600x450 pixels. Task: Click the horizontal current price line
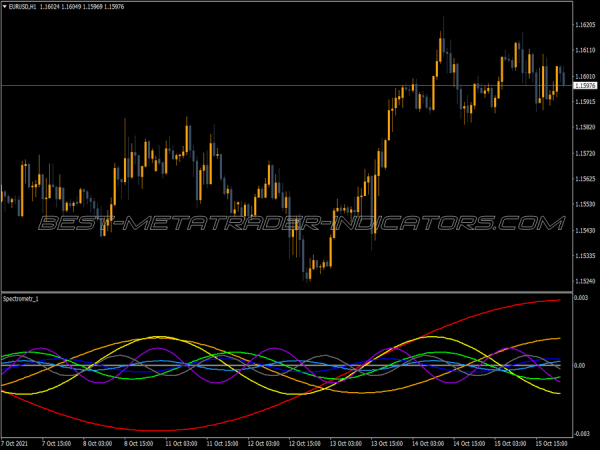[300, 85]
